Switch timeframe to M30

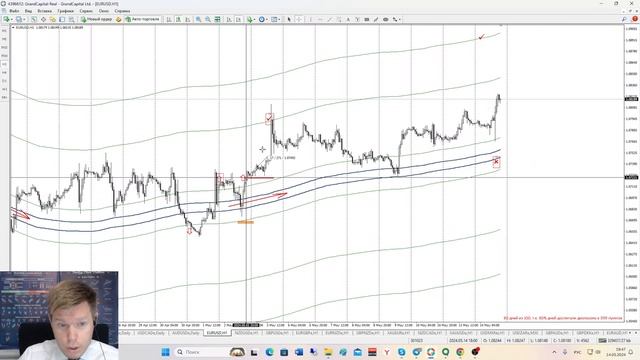point(4,56)
